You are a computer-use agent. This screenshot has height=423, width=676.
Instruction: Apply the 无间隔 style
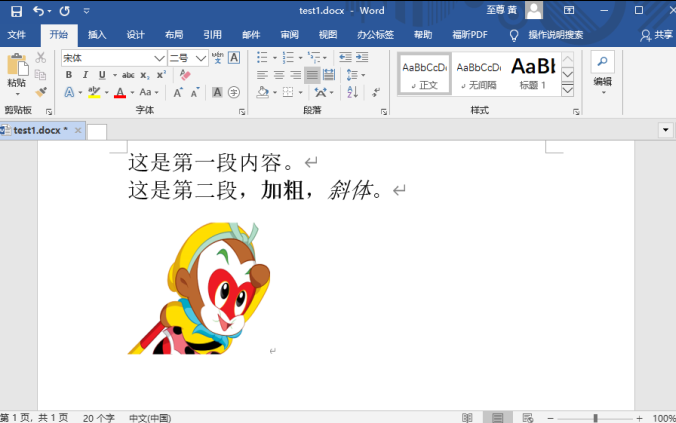[x=479, y=74]
